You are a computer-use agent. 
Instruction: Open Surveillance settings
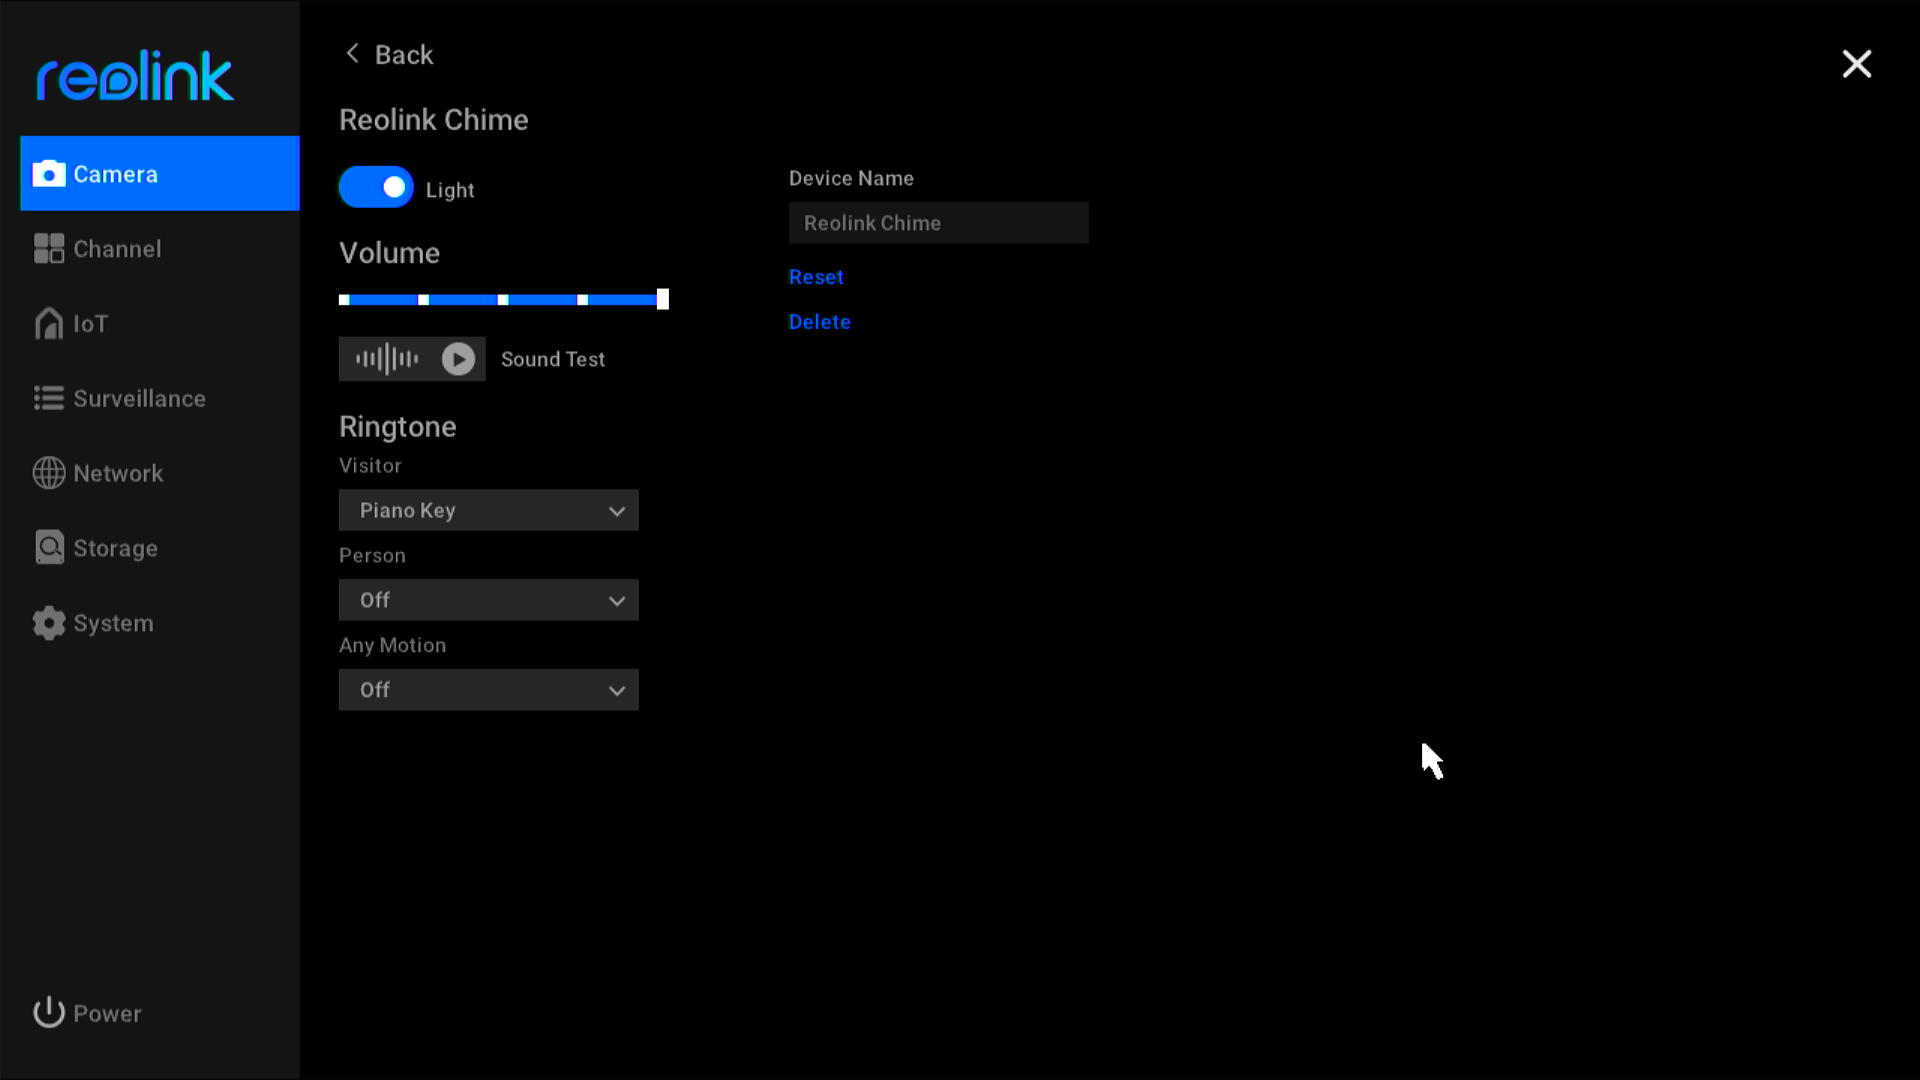160,398
